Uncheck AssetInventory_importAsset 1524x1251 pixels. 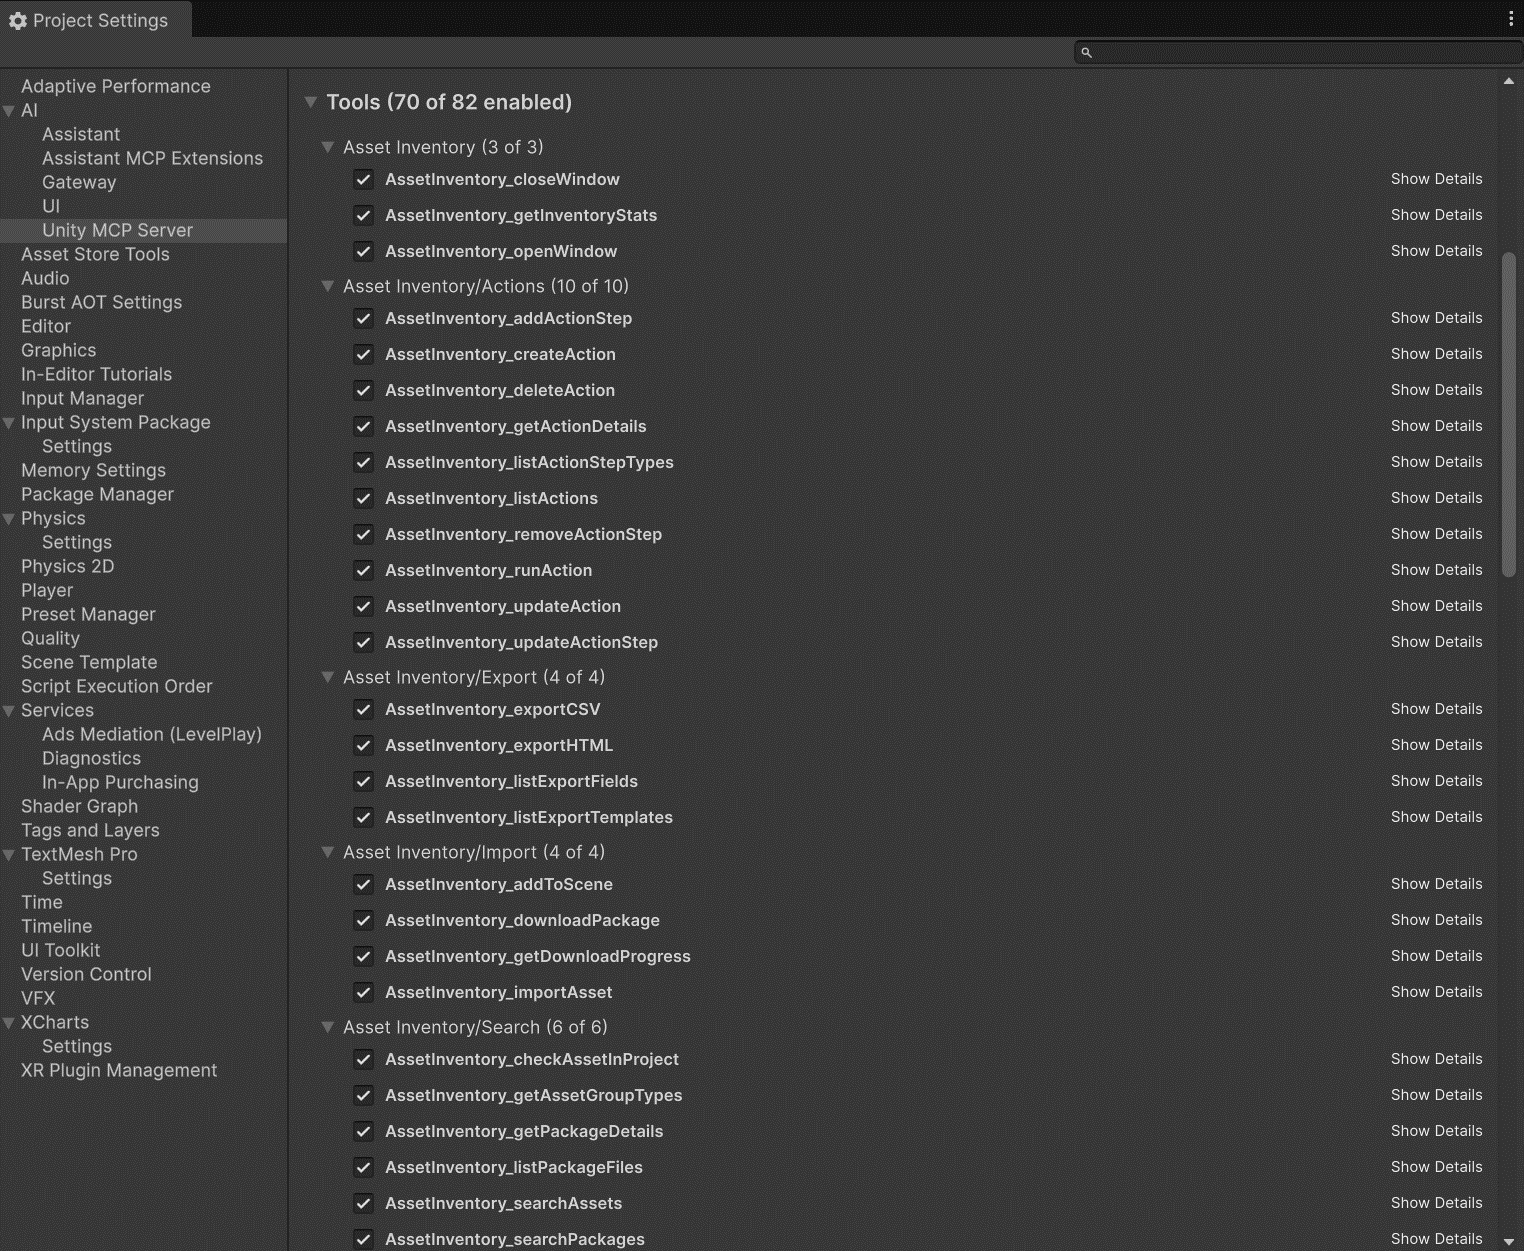click(x=364, y=993)
